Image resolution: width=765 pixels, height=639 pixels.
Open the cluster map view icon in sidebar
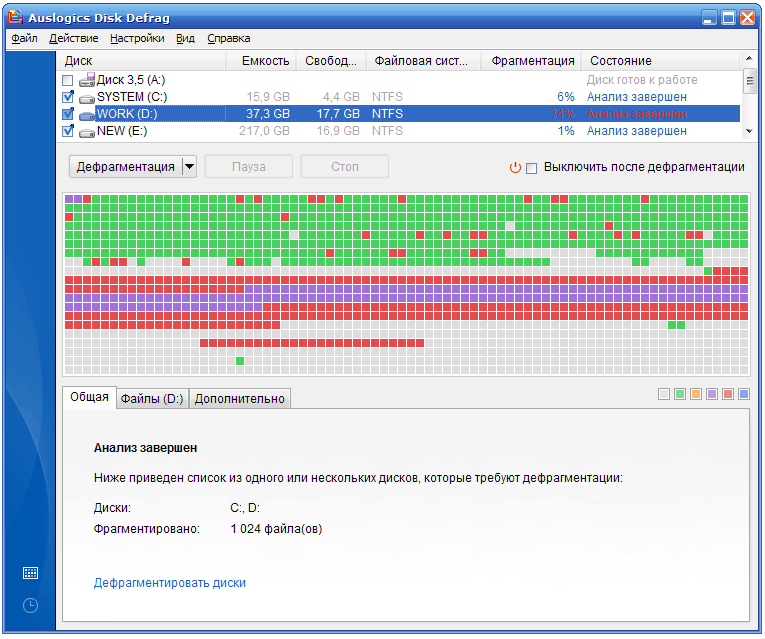click(30, 573)
